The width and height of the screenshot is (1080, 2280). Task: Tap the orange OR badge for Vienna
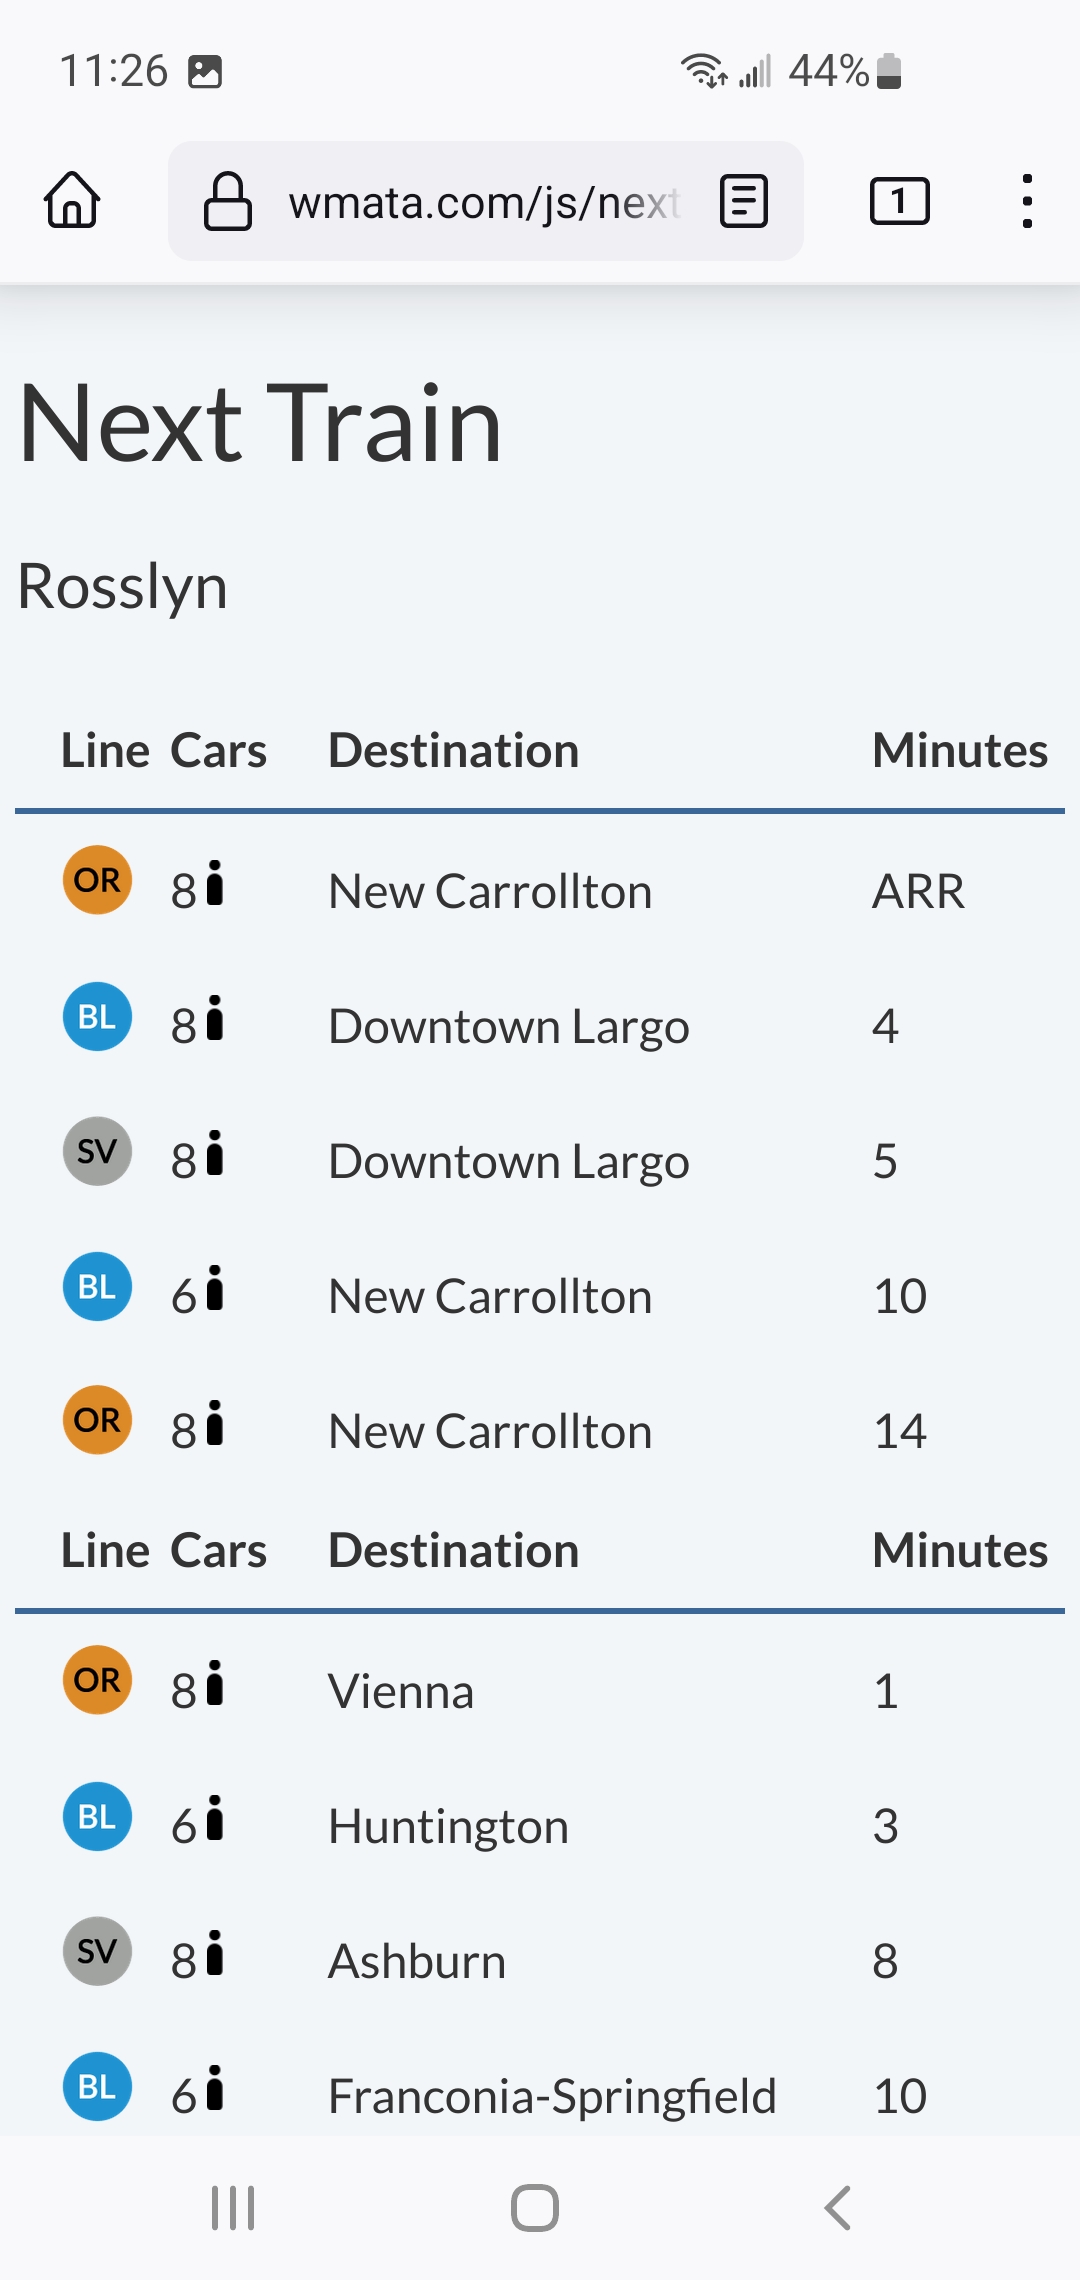point(97,1680)
